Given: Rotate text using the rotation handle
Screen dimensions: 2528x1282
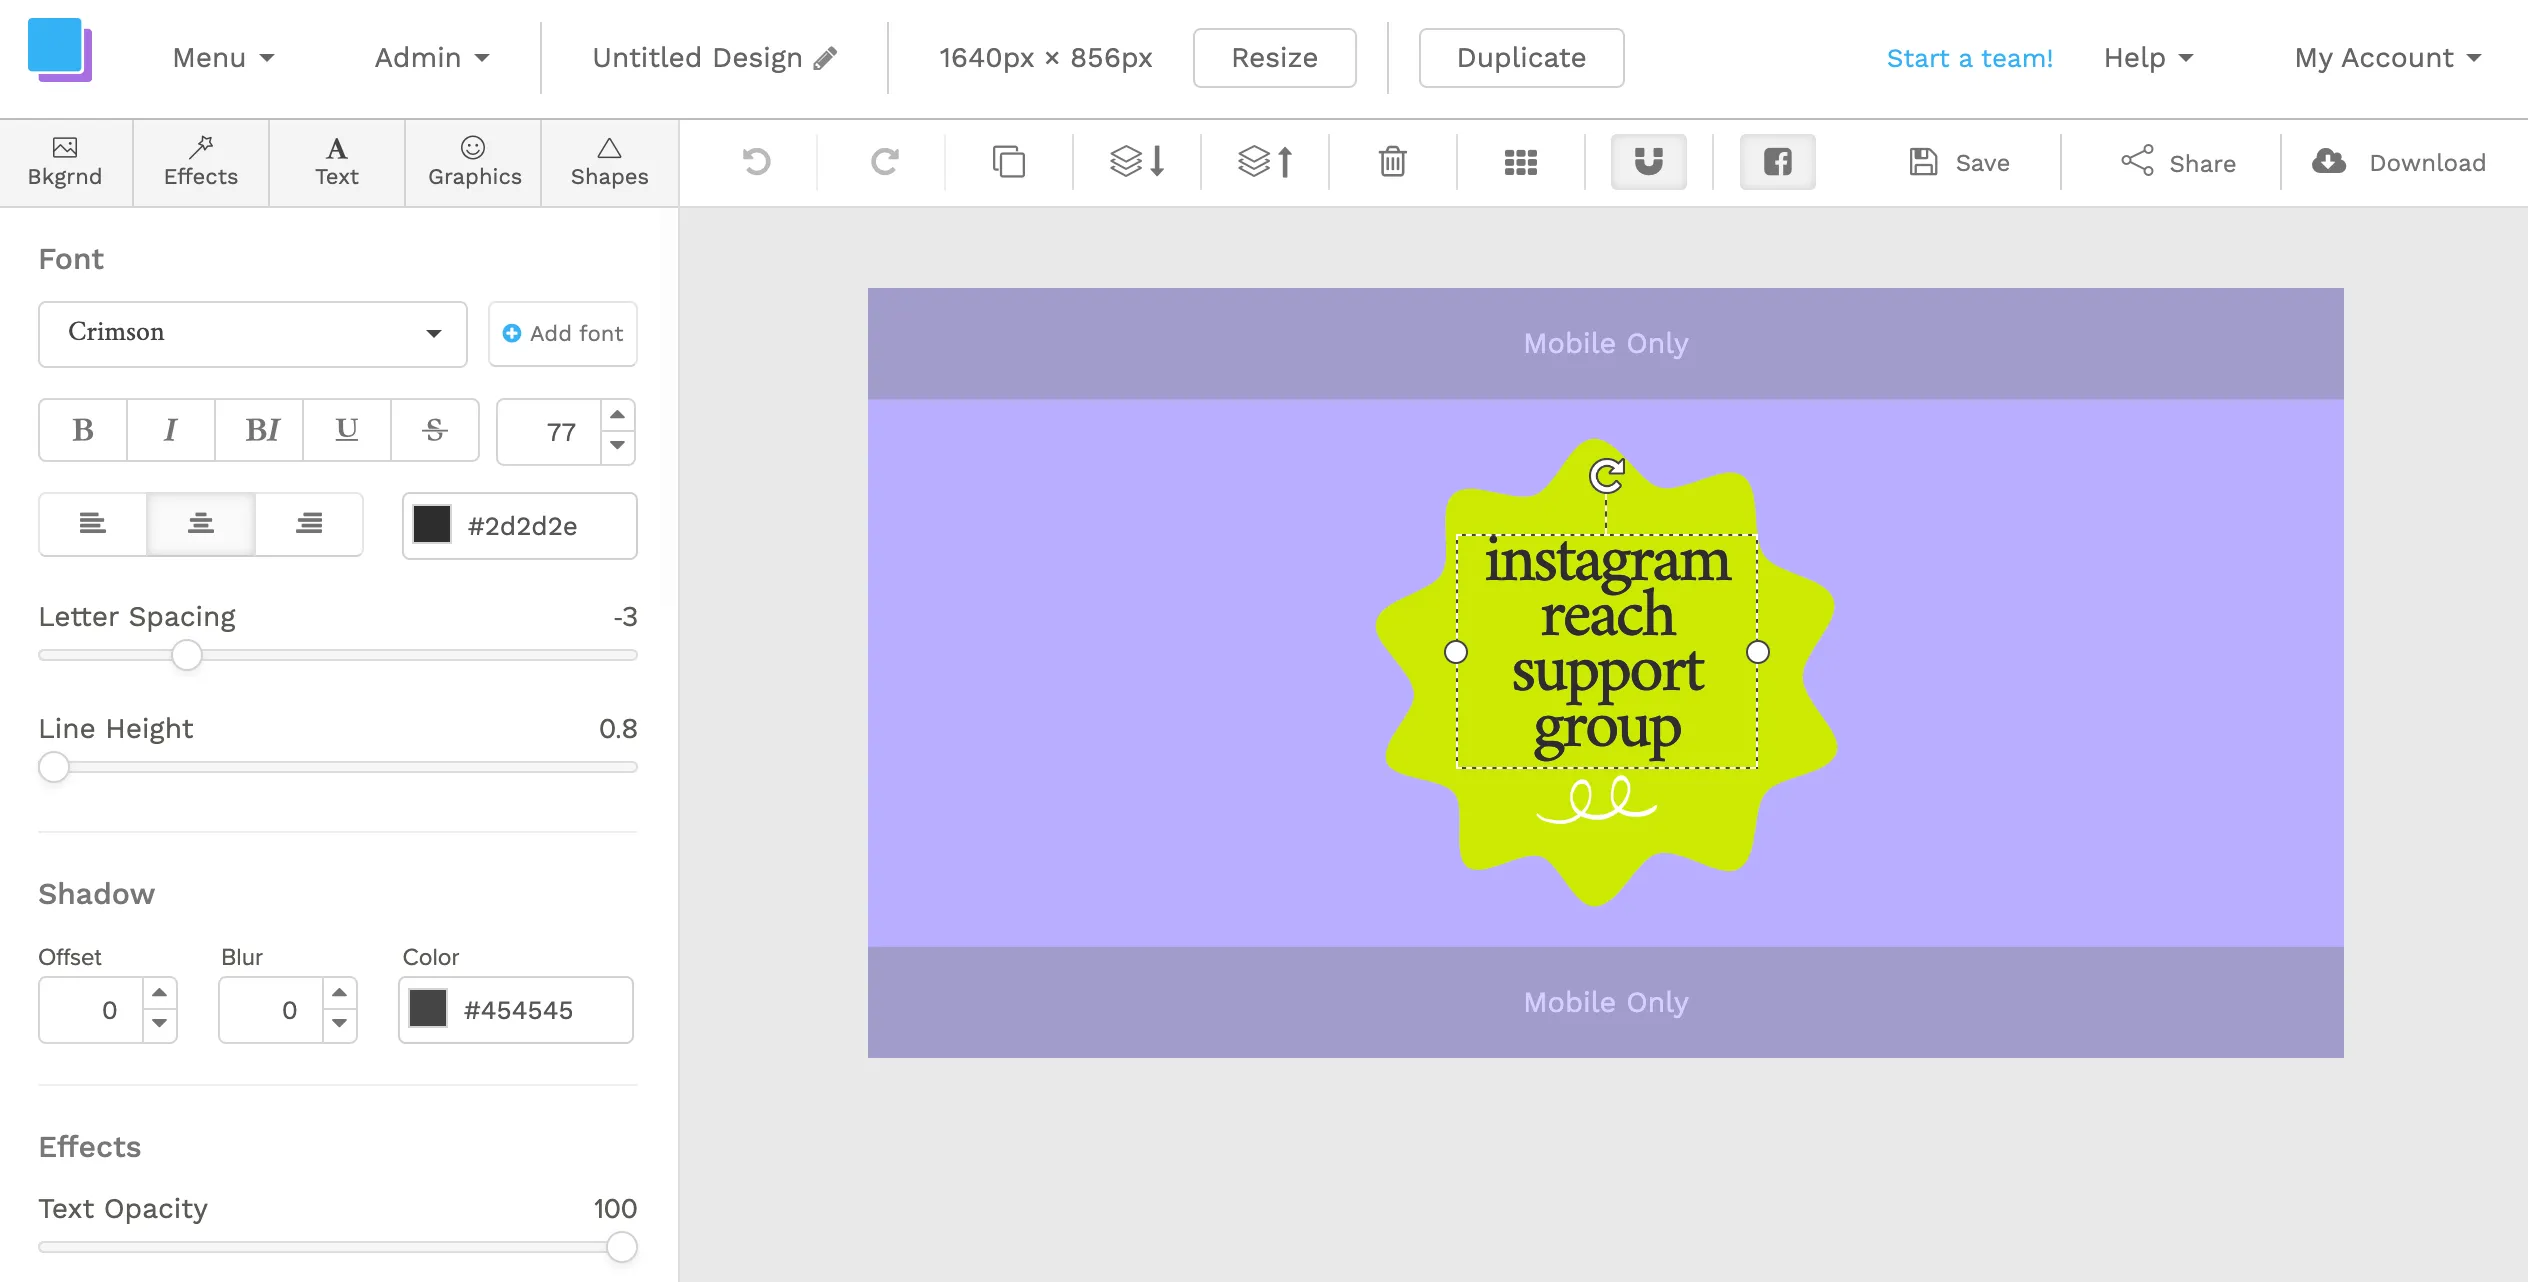Looking at the screenshot, I should [x=1607, y=475].
